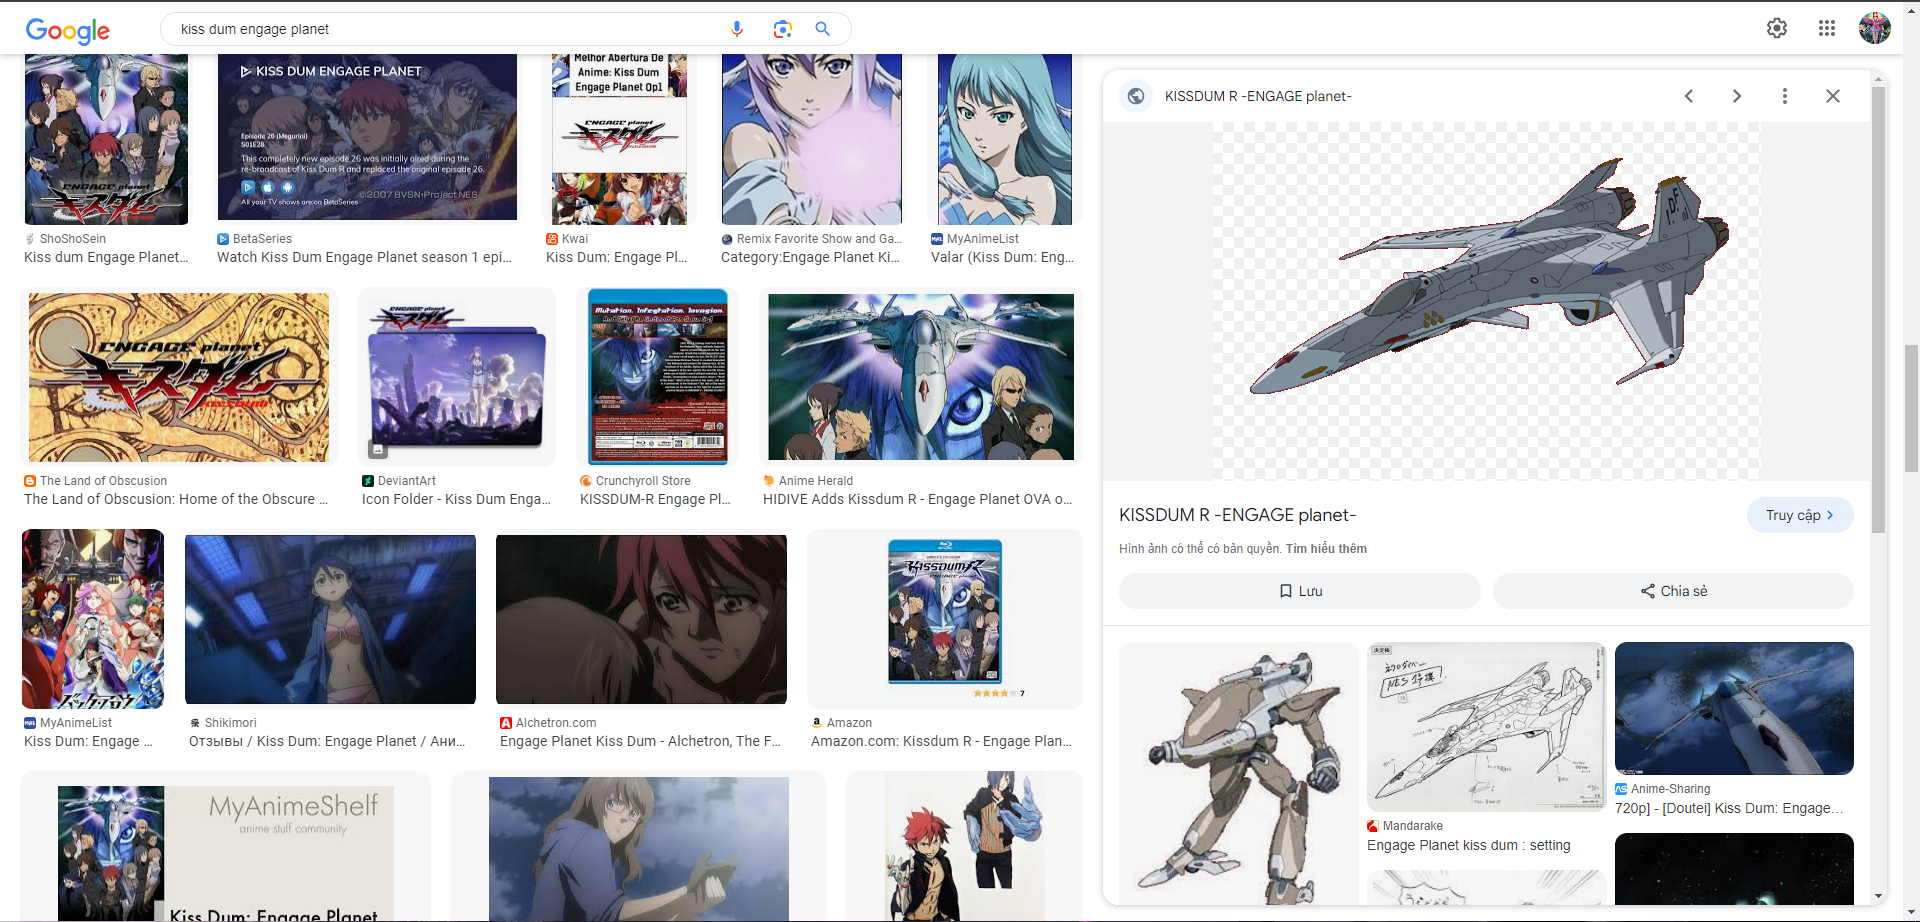Open the Mandarake jet line-art sketch image
Image resolution: width=1920 pixels, height=922 pixels.
click(1486, 726)
